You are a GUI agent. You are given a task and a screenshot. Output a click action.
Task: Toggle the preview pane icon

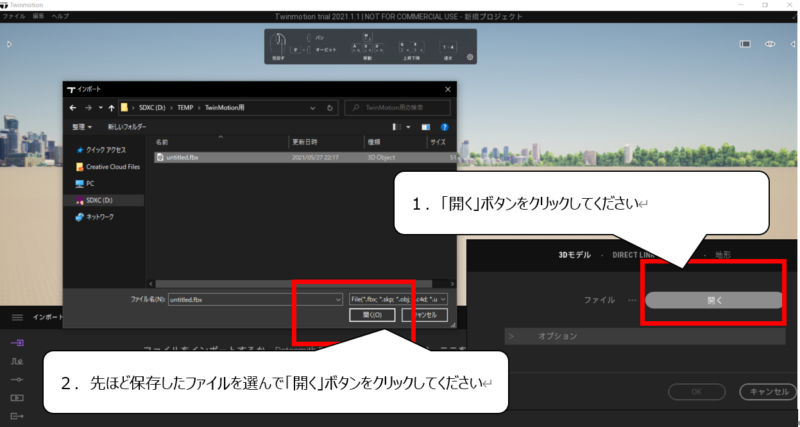point(426,127)
